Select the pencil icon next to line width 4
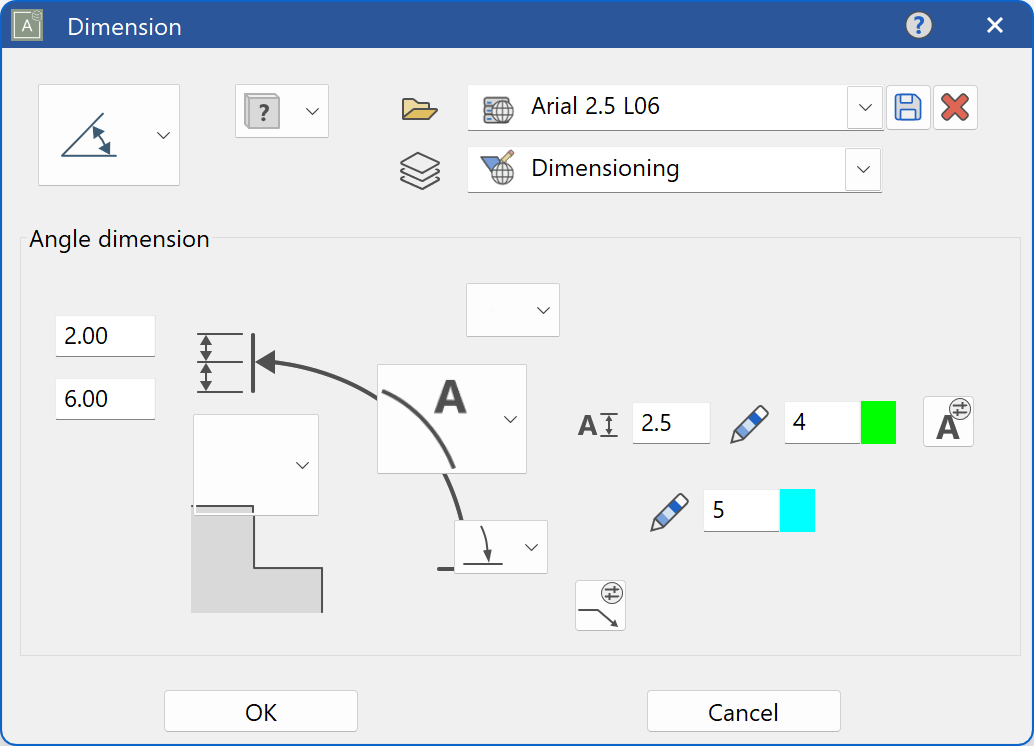This screenshot has height=746, width=1034. click(749, 422)
